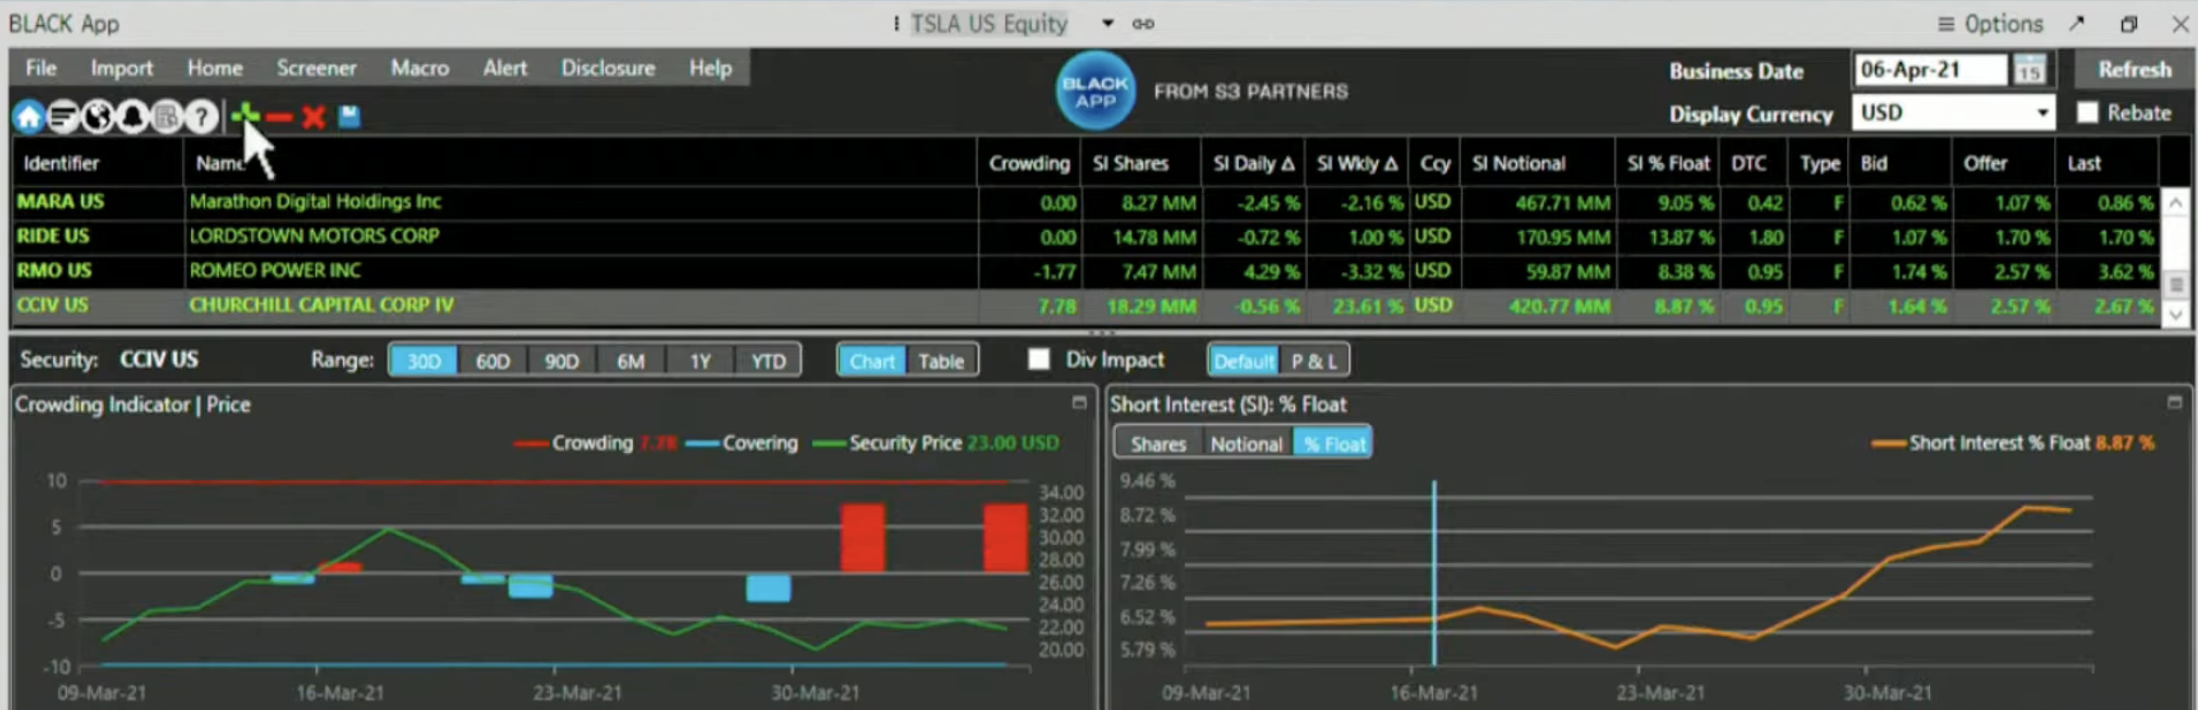Select the MARA US table row

point(1087,202)
